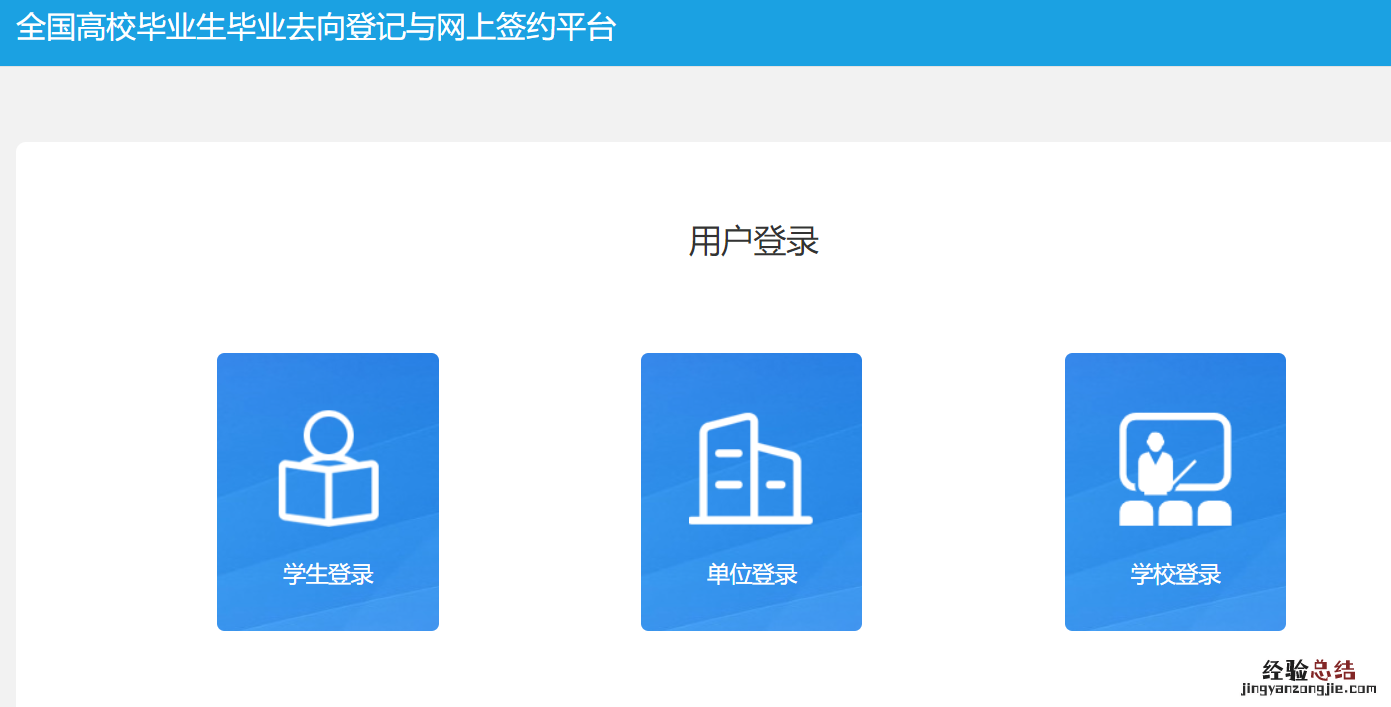The image size is (1391, 707).
Task: Open the 学校登录 label
Action: pos(1175,575)
